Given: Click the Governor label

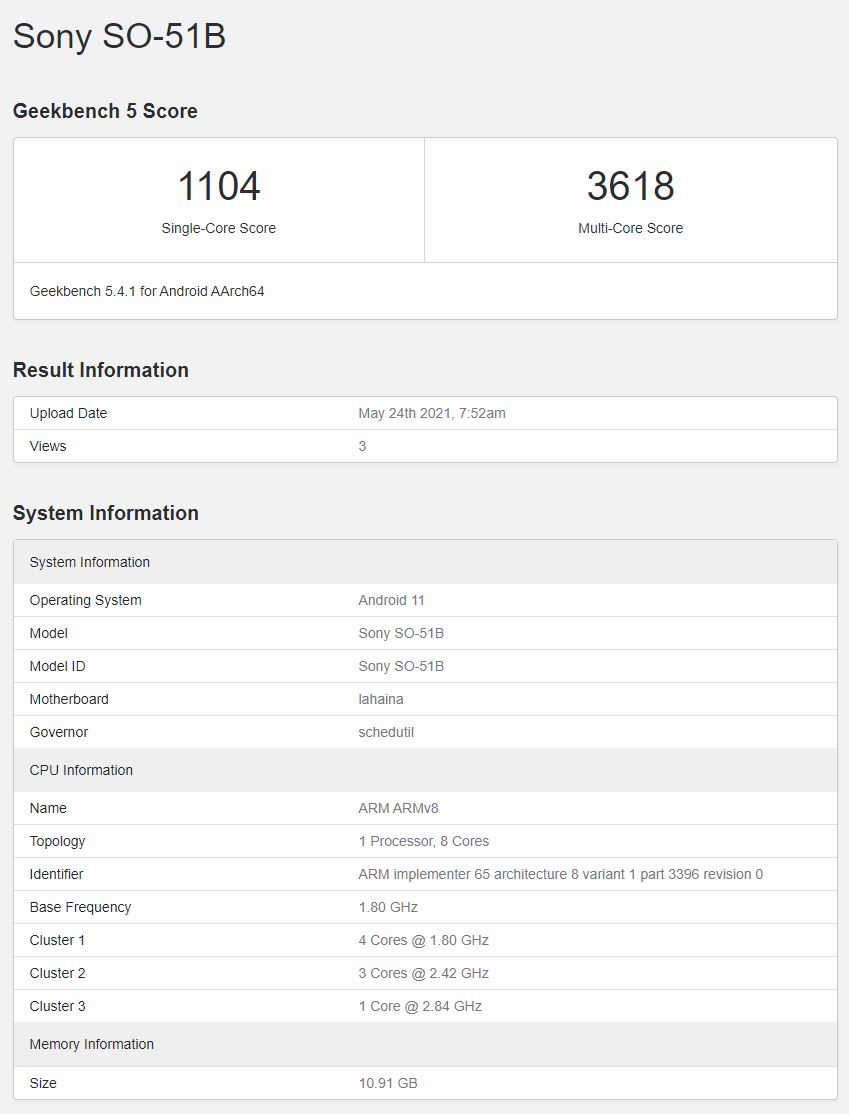Looking at the screenshot, I should [59, 732].
